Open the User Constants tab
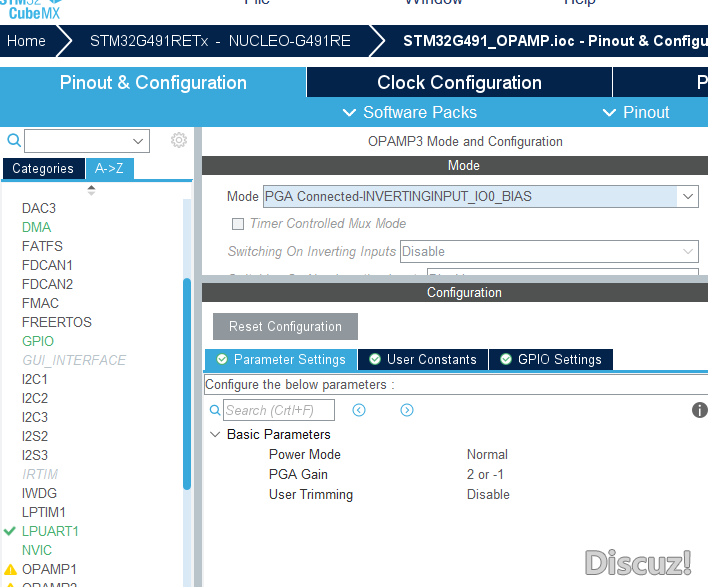This screenshot has height=587, width=708. click(423, 359)
